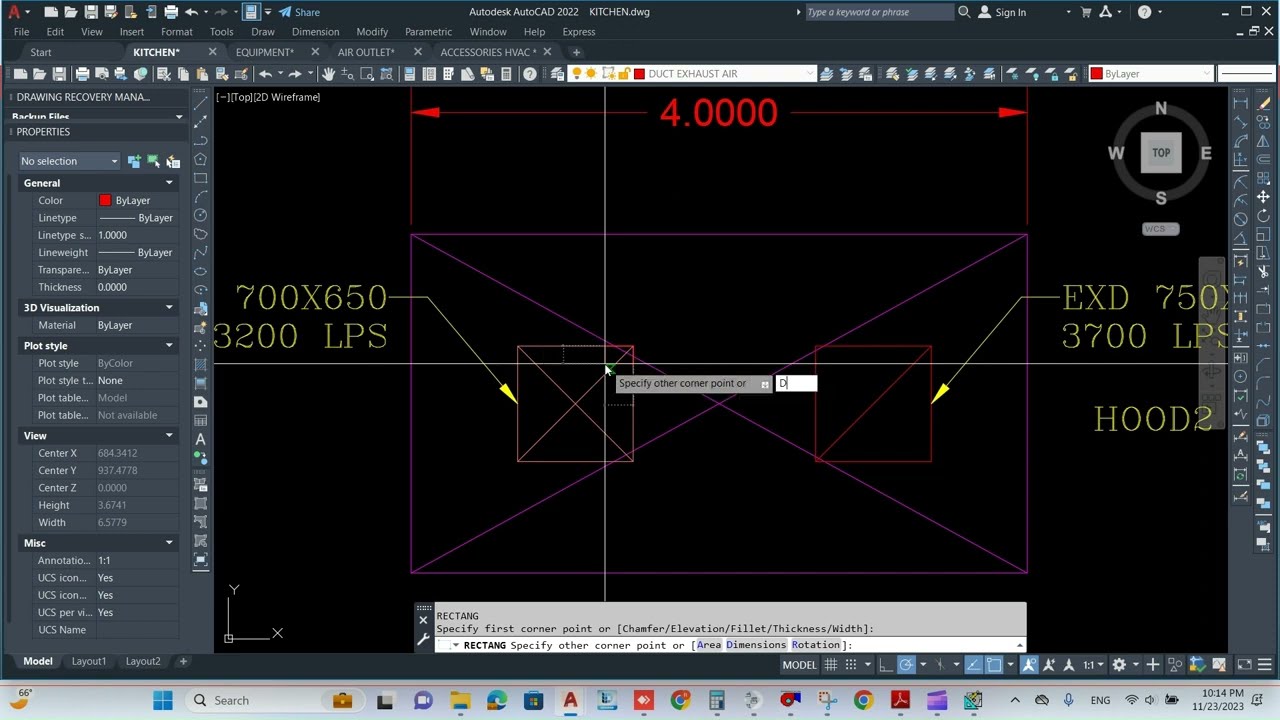Choose the Dimensions option in command line
The height and width of the screenshot is (720, 1280).
(756, 645)
